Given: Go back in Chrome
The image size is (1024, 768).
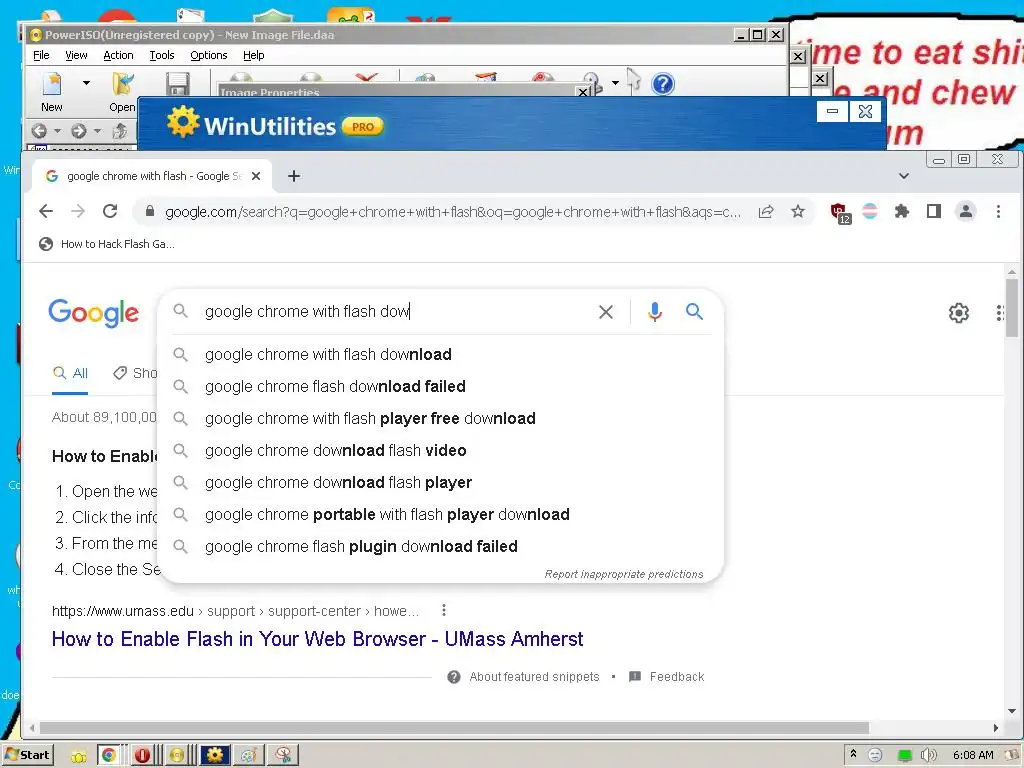Looking at the screenshot, I should (x=46, y=211).
